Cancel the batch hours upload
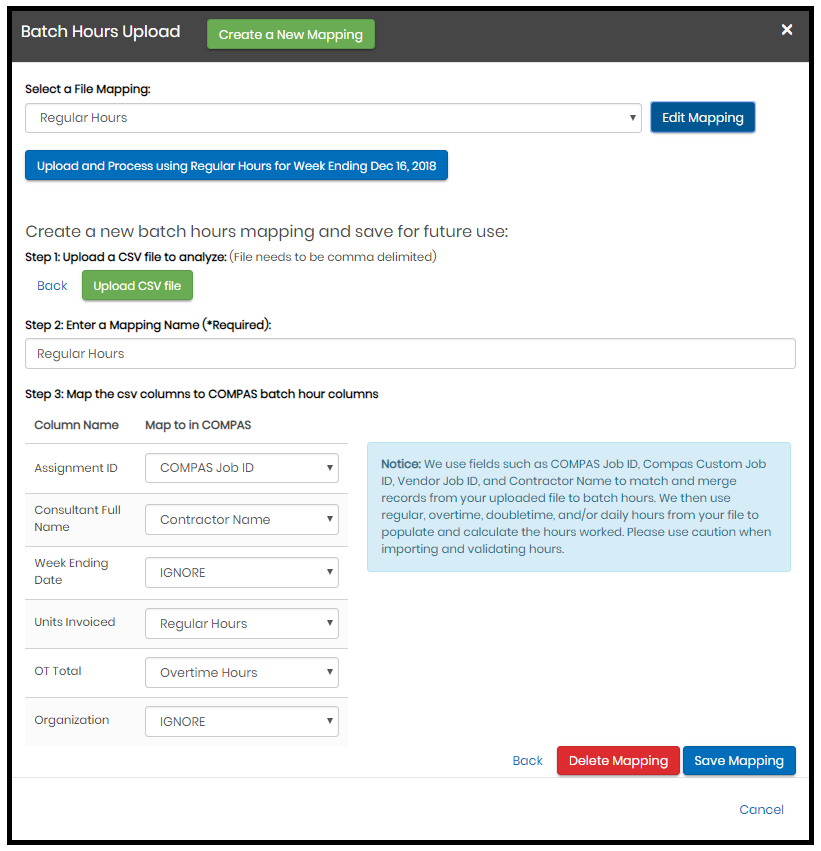The height and width of the screenshot is (851, 821). tap(761, 810)
